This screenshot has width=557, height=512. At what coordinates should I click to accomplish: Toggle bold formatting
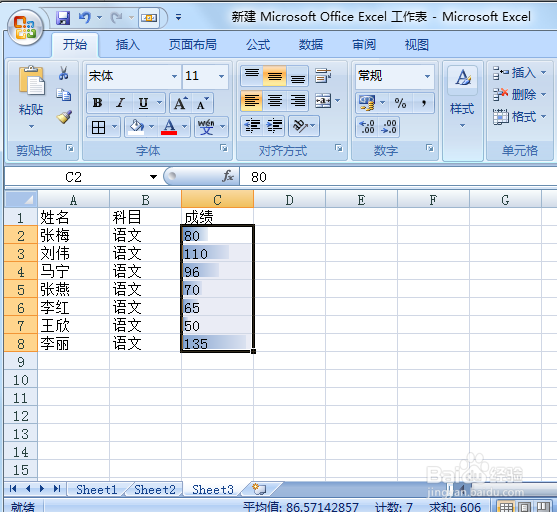(x=98, y=103)
